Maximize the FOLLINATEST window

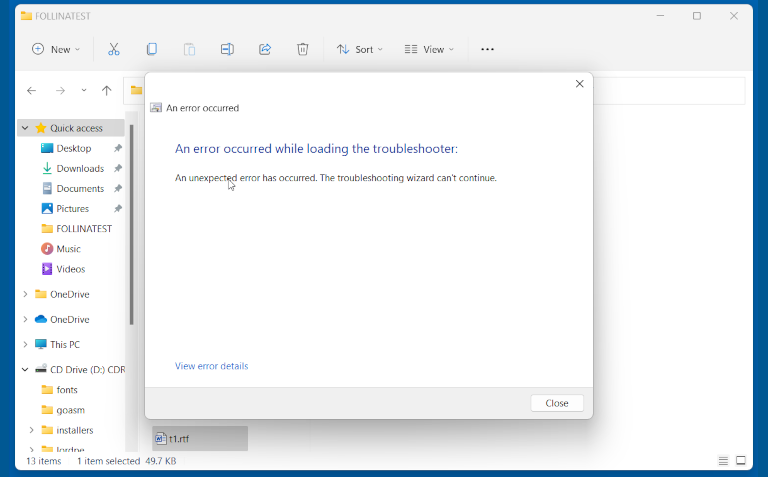click(696, 16)
